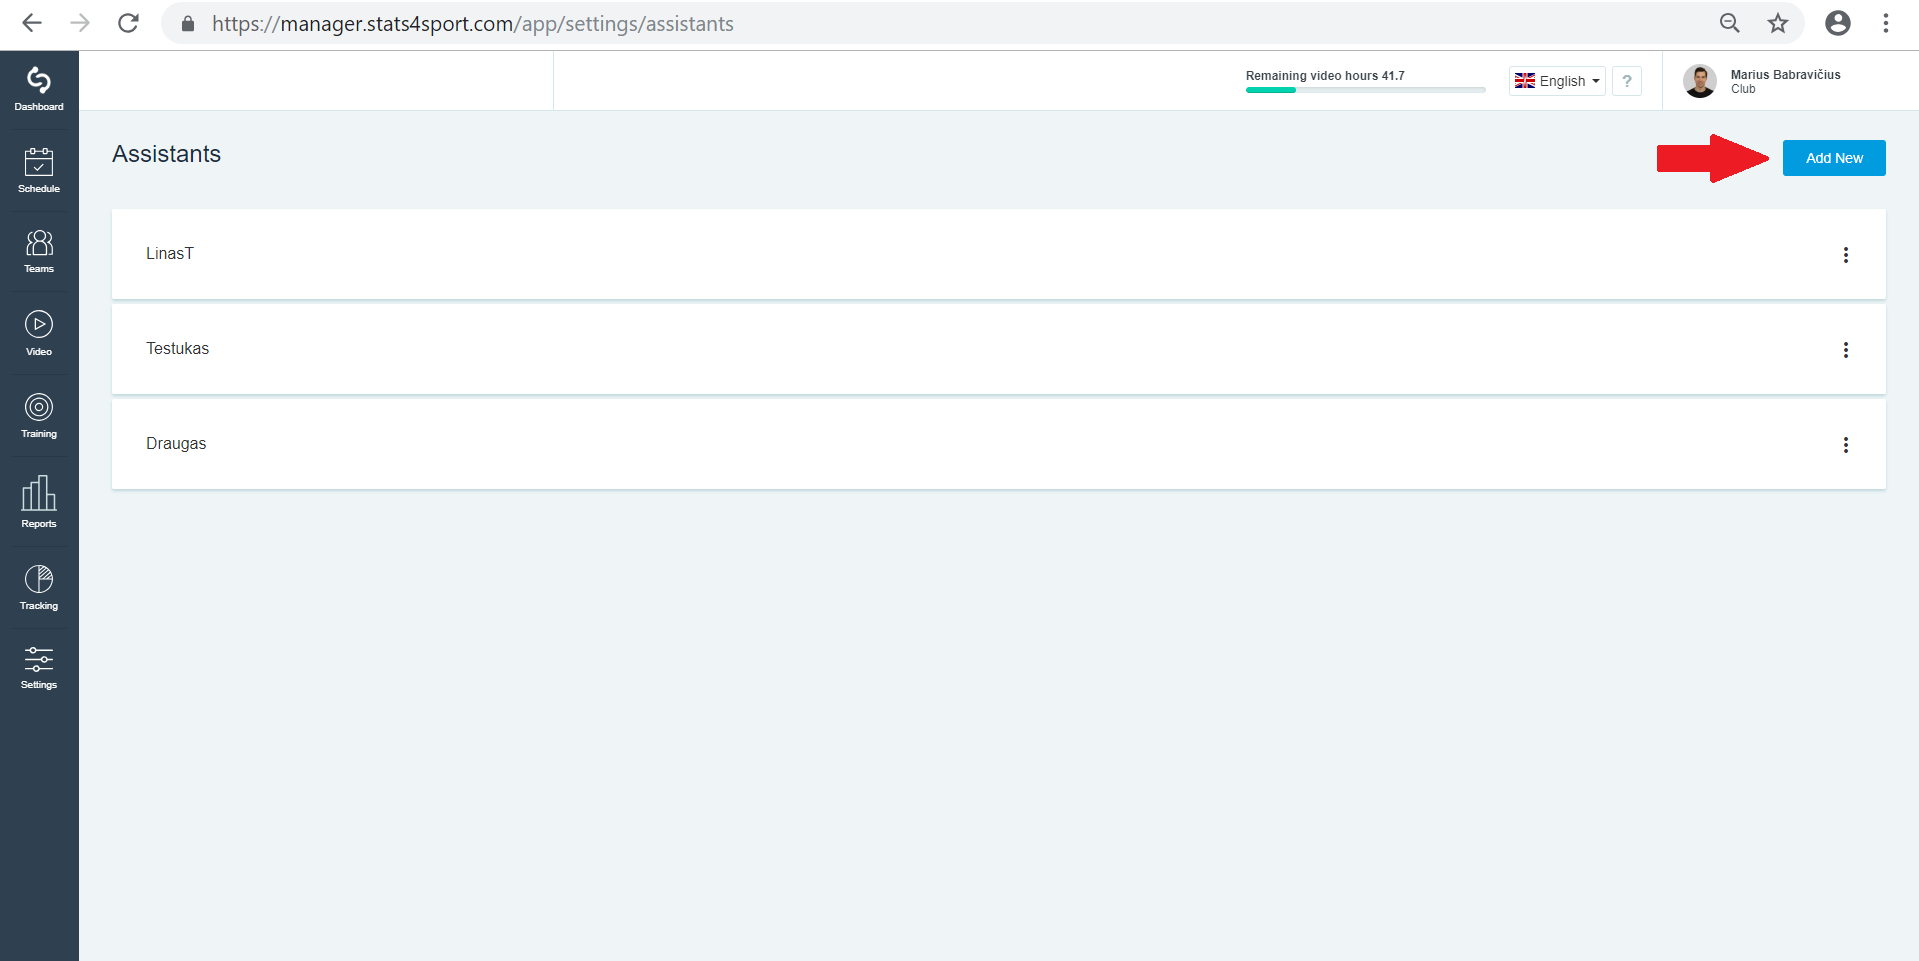The width and height of the screenshot is (1919, 961).
Task: Select the Testukas assistant name
Action: point(178,349)
